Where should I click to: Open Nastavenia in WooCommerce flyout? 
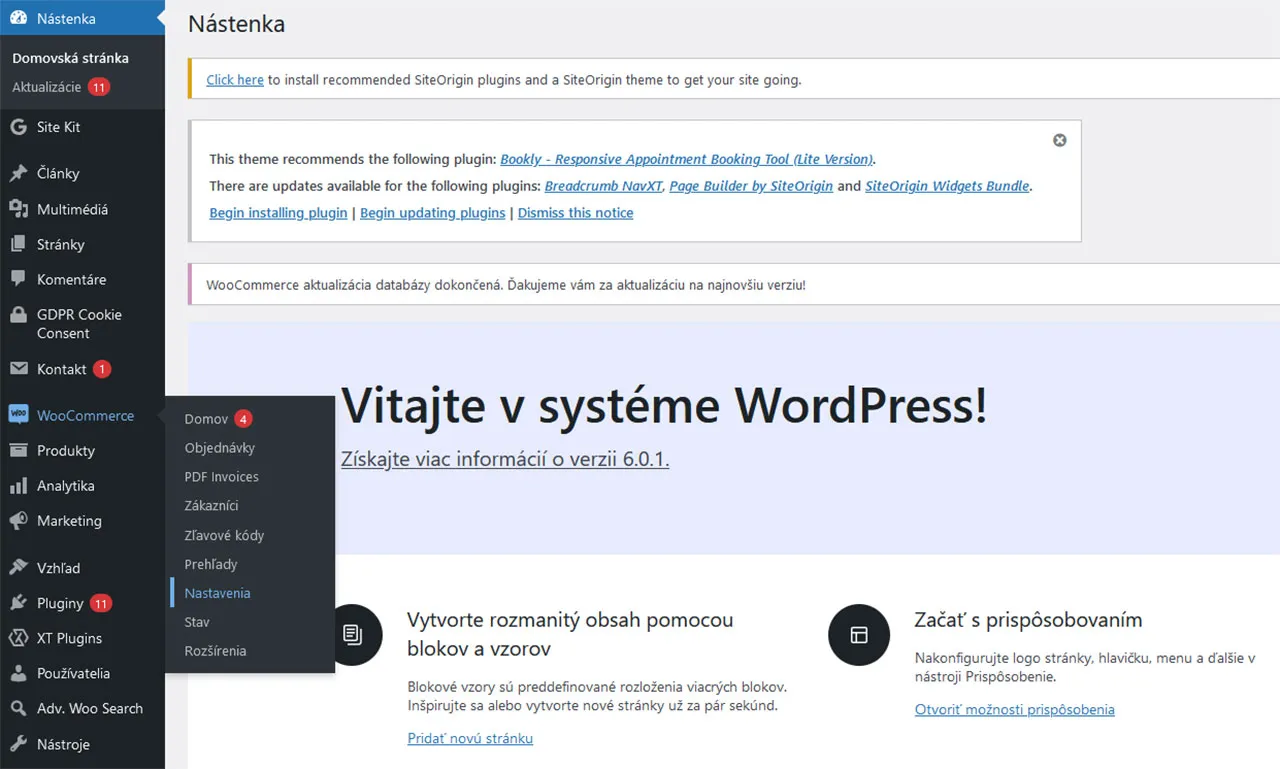[x=217, y=593]
